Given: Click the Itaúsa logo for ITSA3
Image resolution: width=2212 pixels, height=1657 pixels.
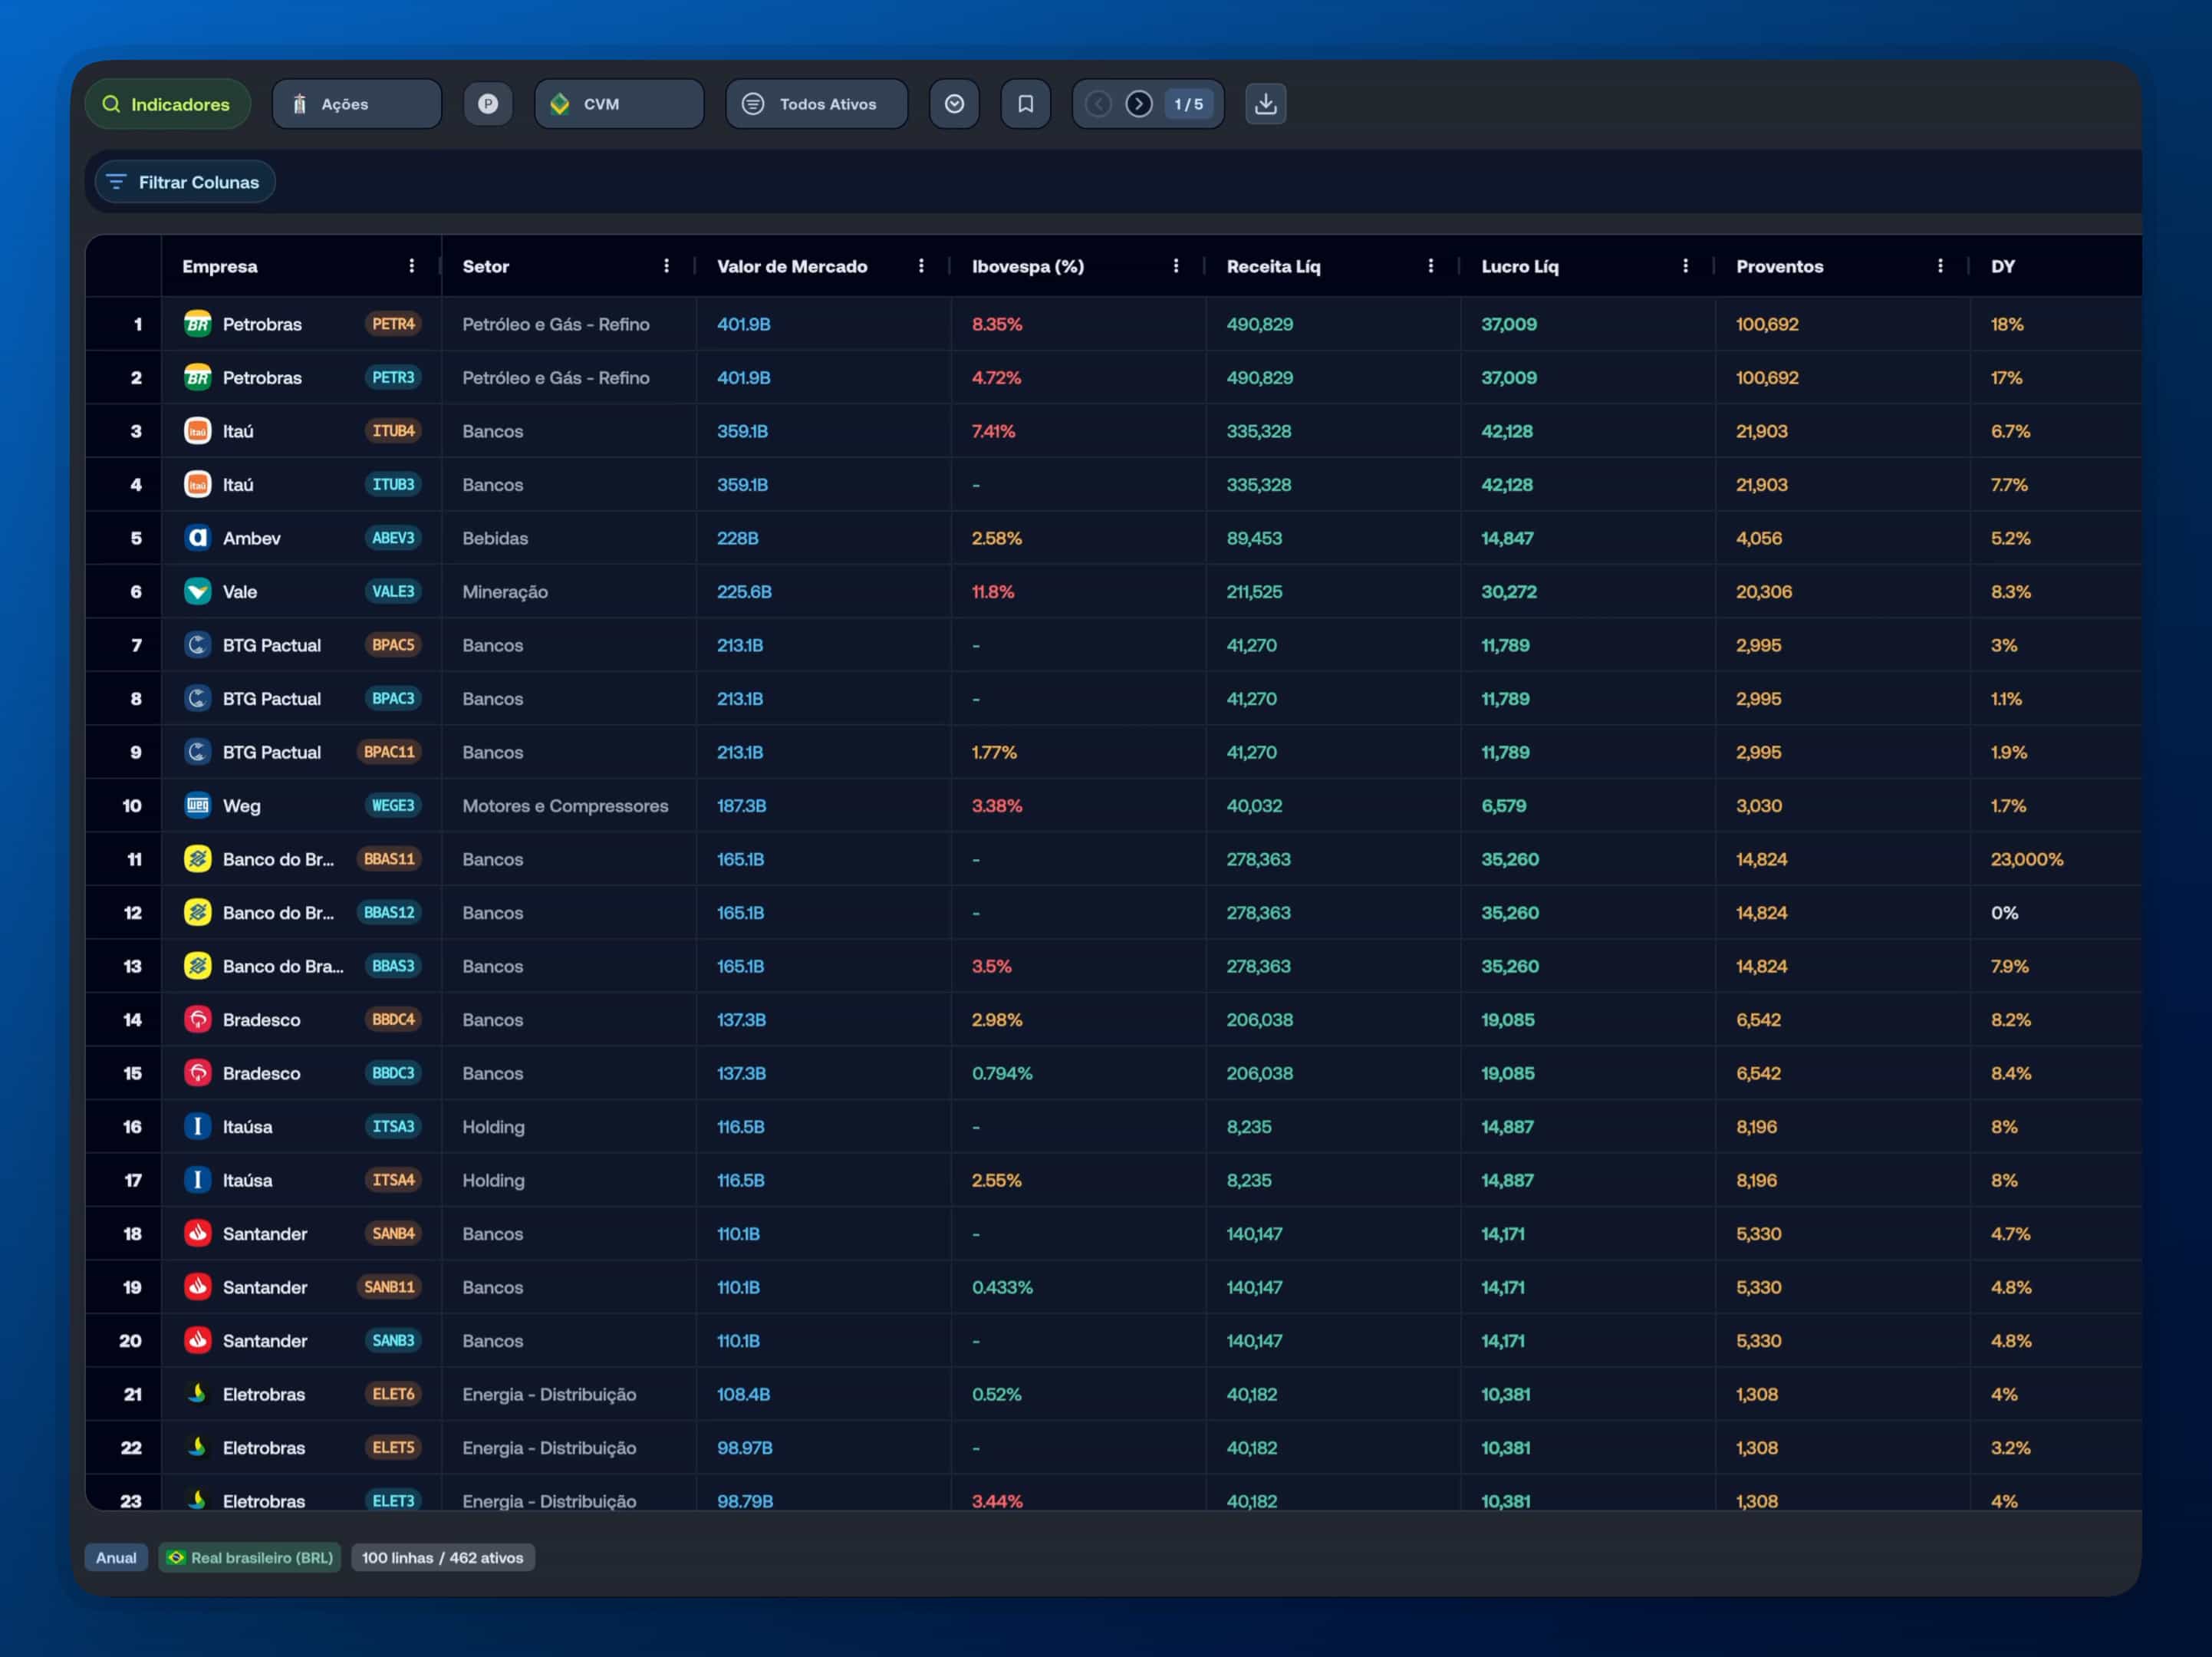Looking at the screenshot, I should click(198, 1127).
